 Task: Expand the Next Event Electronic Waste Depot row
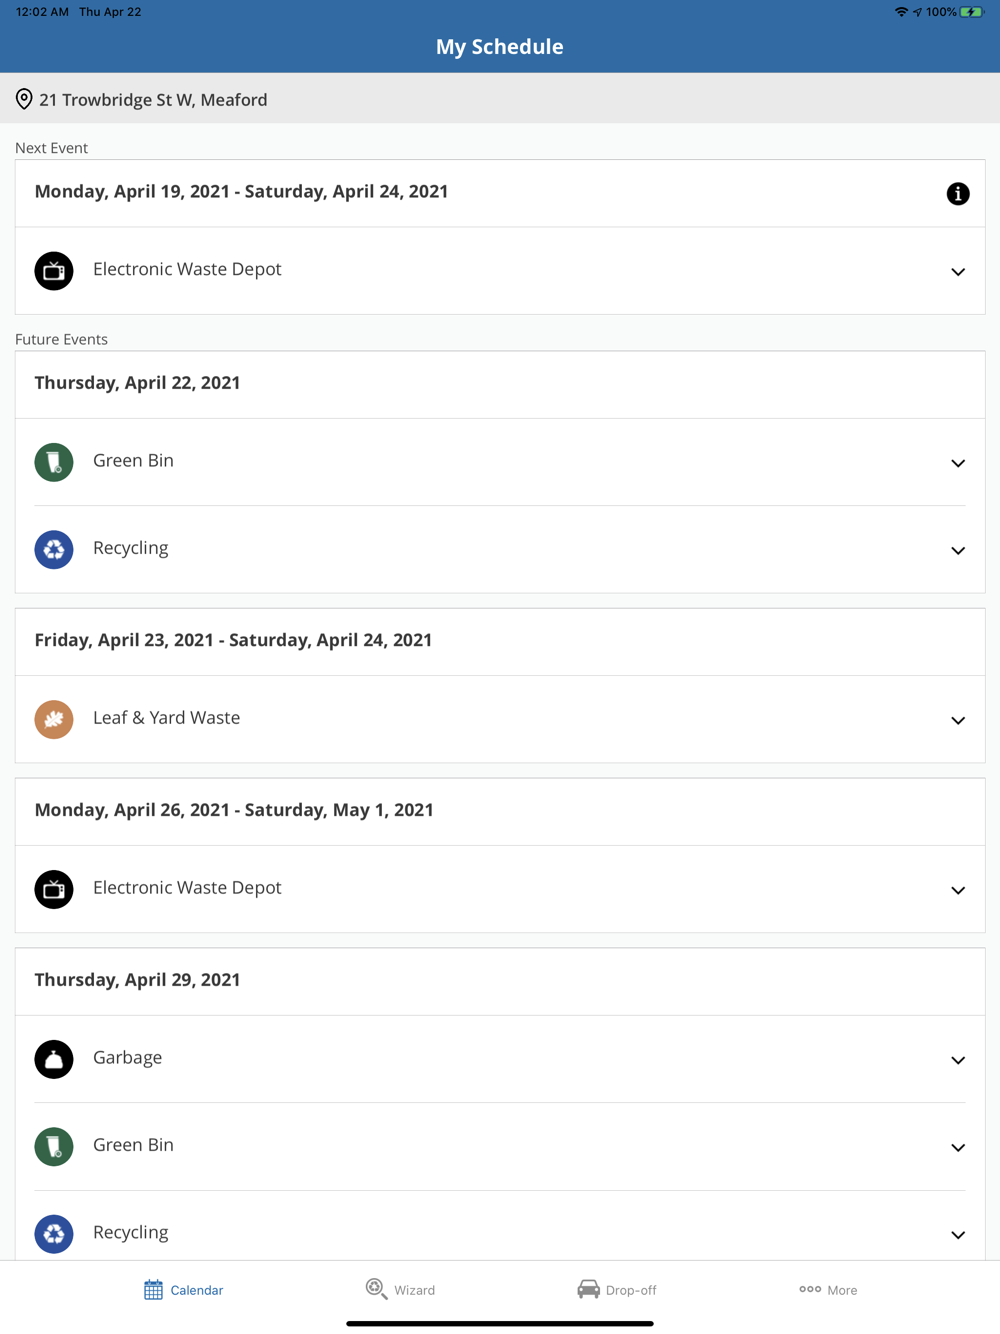(x=957, y=272)
